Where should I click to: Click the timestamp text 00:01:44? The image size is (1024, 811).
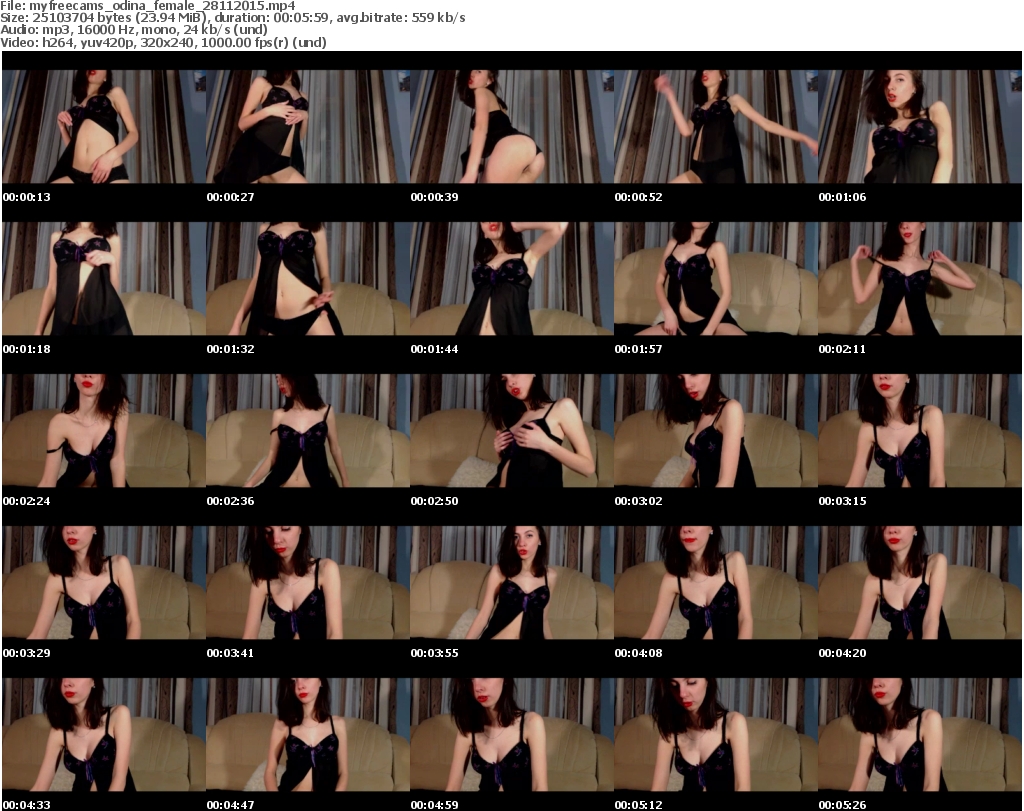[x=434, y=349]
